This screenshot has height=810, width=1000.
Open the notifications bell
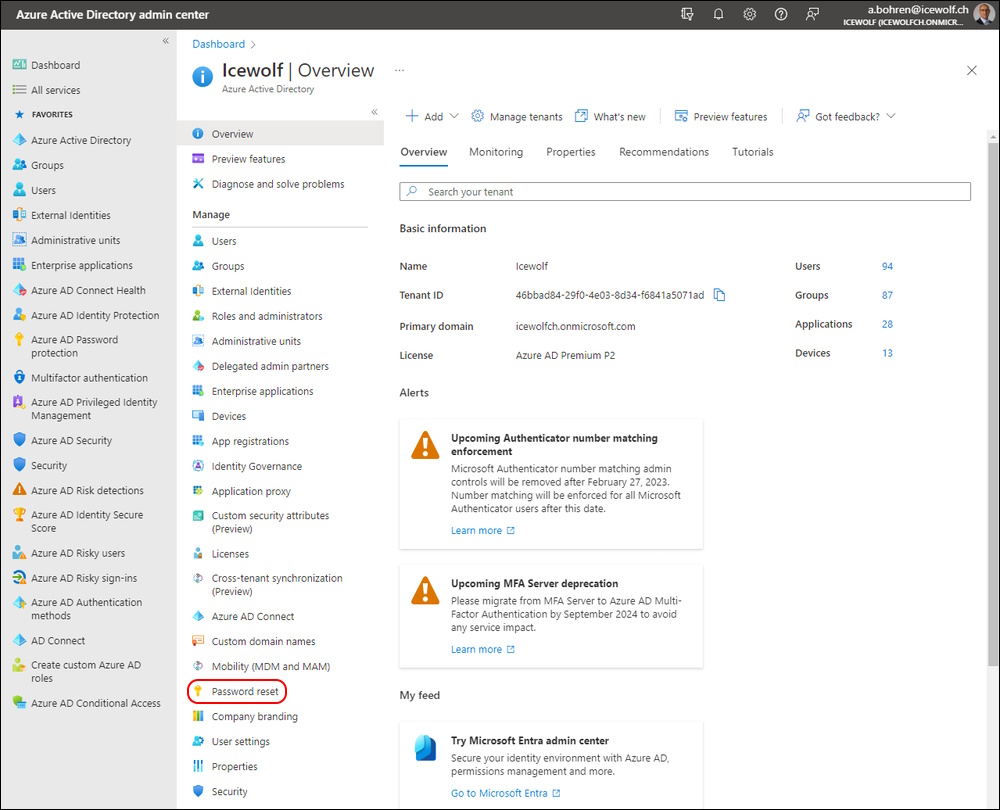pos(718,14)
